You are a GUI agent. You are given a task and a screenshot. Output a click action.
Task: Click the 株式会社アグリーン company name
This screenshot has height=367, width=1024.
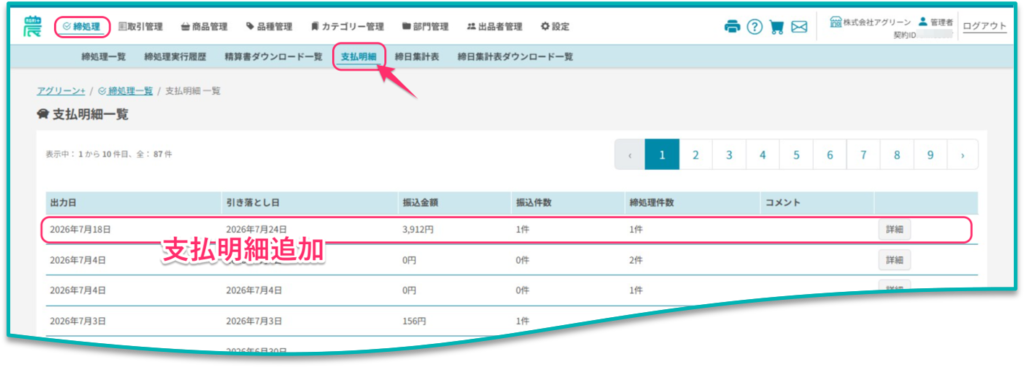876,22
